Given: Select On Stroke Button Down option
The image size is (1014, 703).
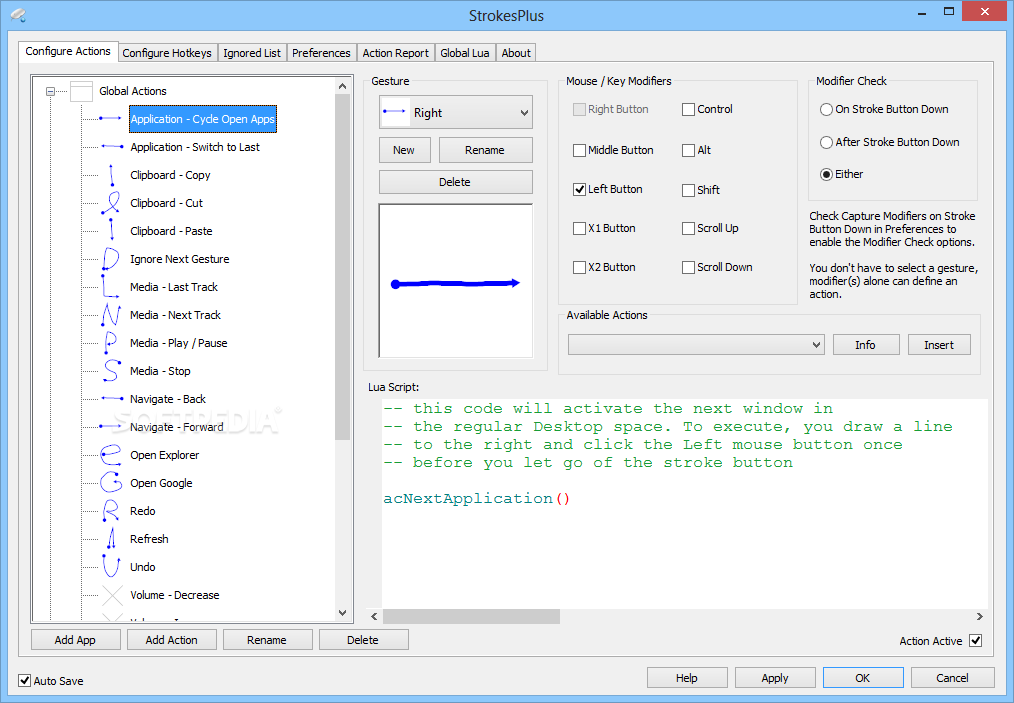Looking at the screenshot, I should (x=826, y=109).
